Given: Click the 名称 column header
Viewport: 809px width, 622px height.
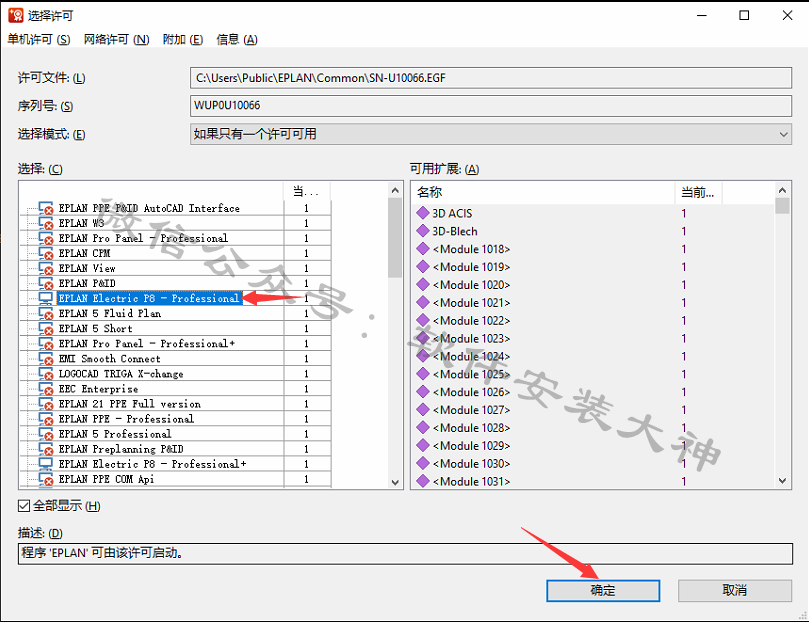Looking at the screenshot, I should 543,192.
